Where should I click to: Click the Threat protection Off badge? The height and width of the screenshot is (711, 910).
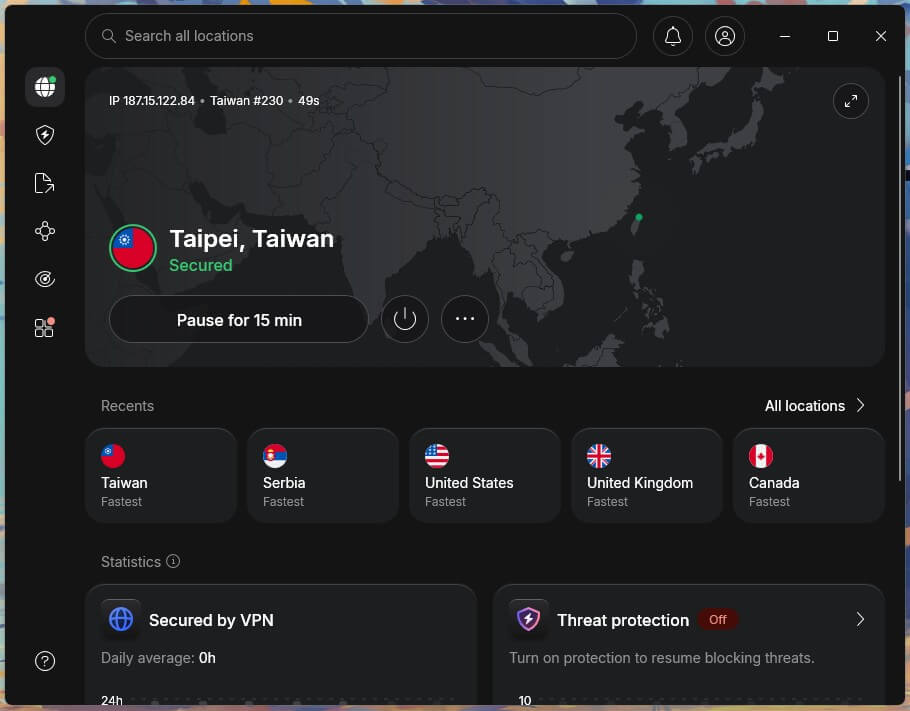[x=718, y=620]
